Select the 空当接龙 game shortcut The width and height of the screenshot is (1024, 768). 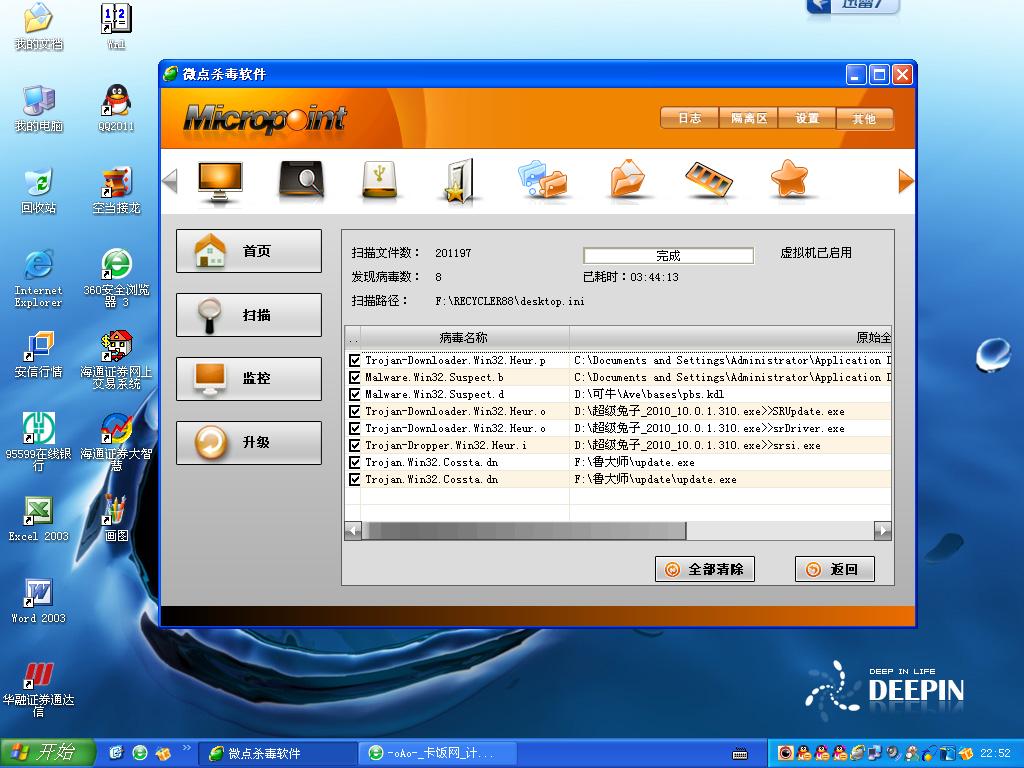pyautogui.click(x=116, y=191)
